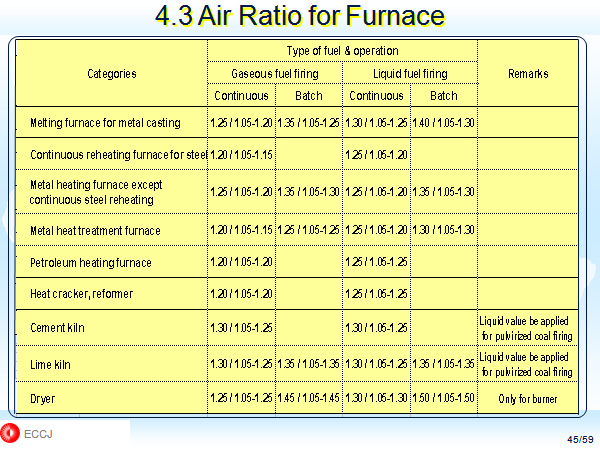Click the page number 45/59
Screen dimensions: 600x450
click(577, 438)
